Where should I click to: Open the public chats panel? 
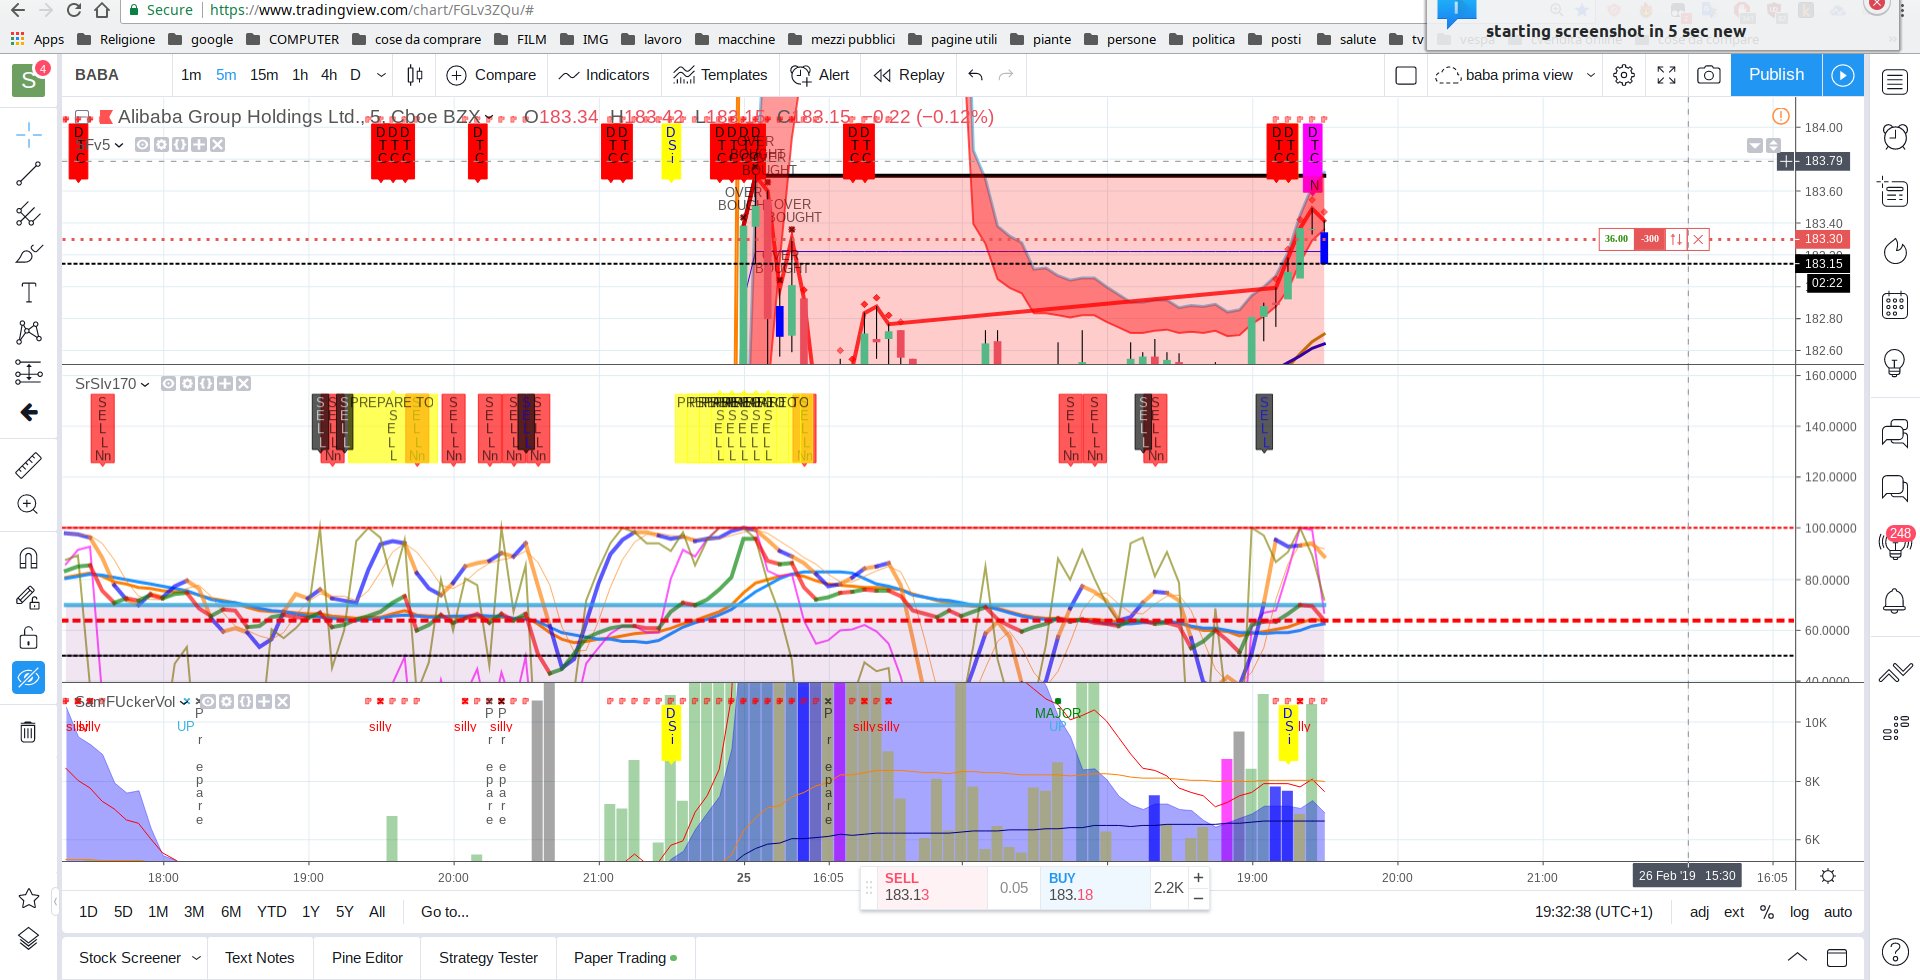coord(1895,433)
